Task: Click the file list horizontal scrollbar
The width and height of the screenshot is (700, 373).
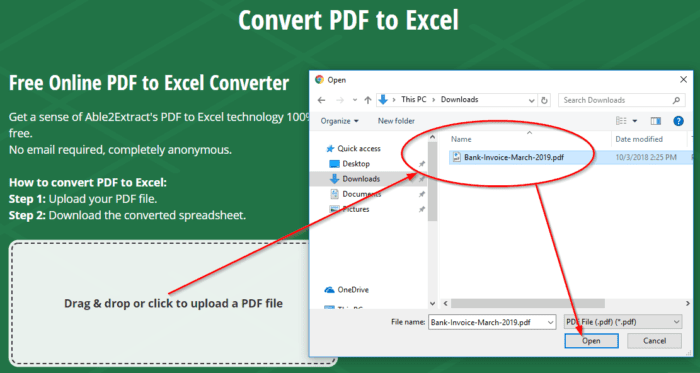Action: (x=528, y=303)
